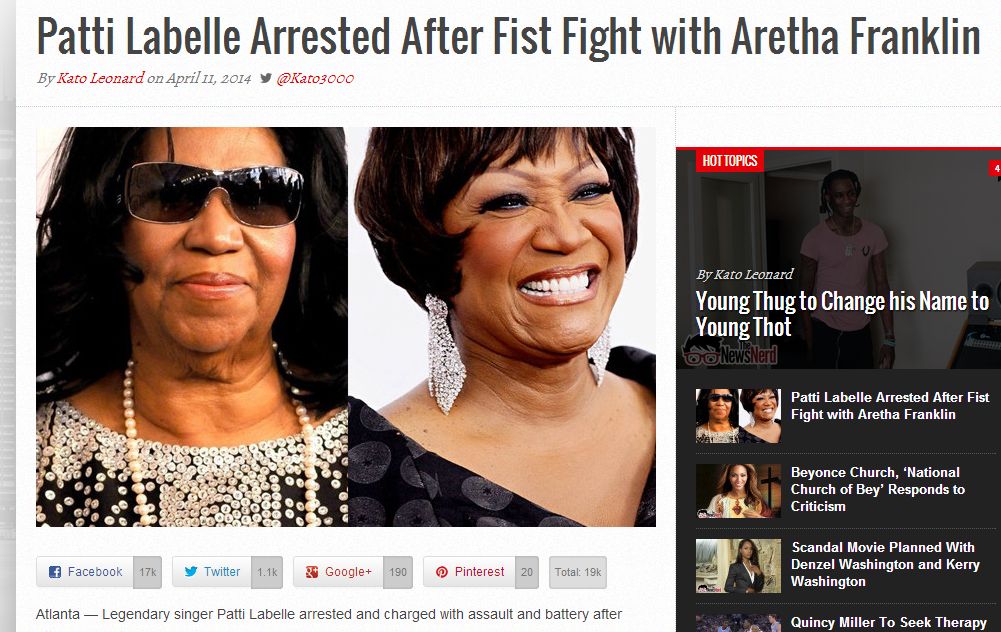
Task: Click the Facebook 17k share count
Action: point(147,572)
